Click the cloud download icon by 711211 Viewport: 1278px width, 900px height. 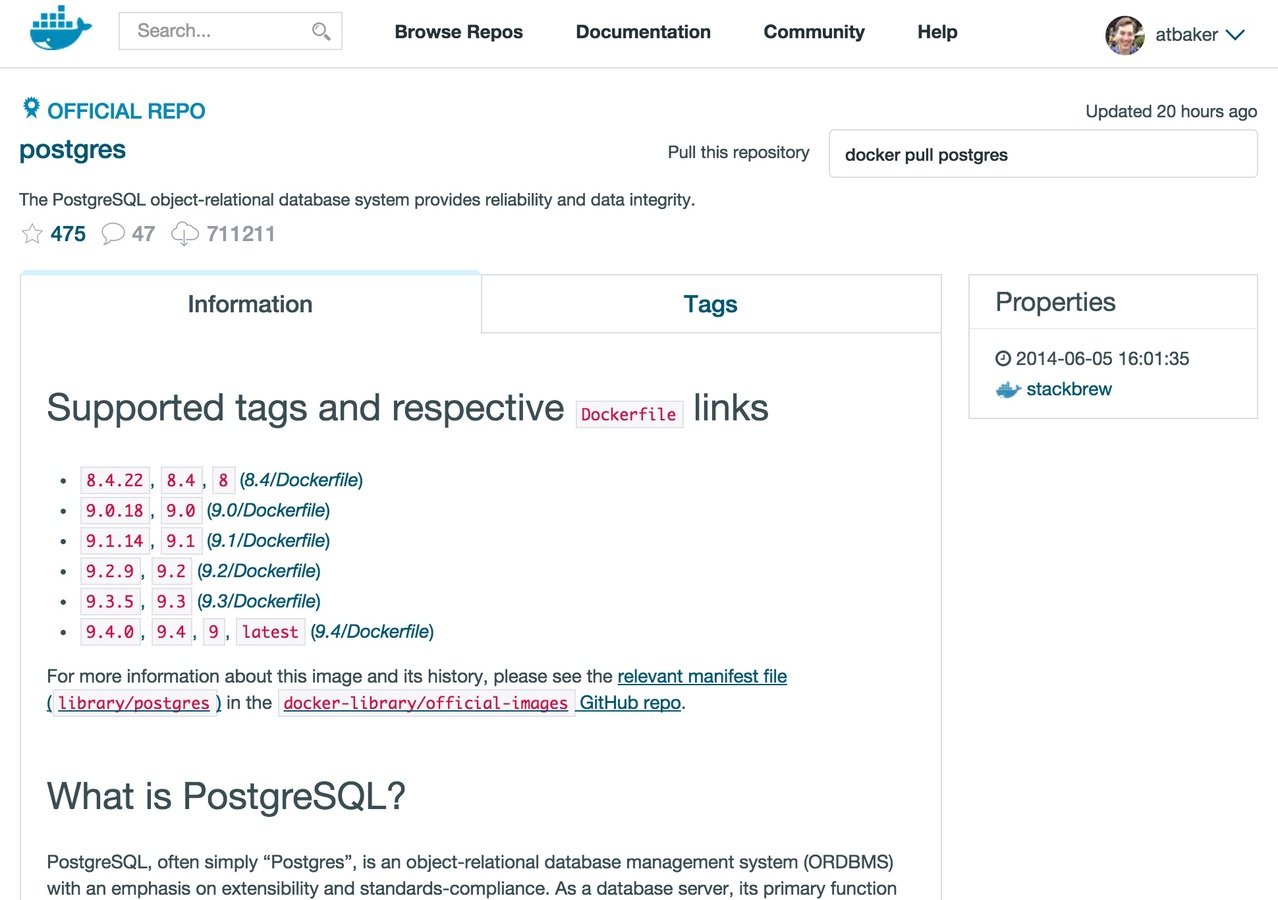pyautogui.click(x=185, y=234)
